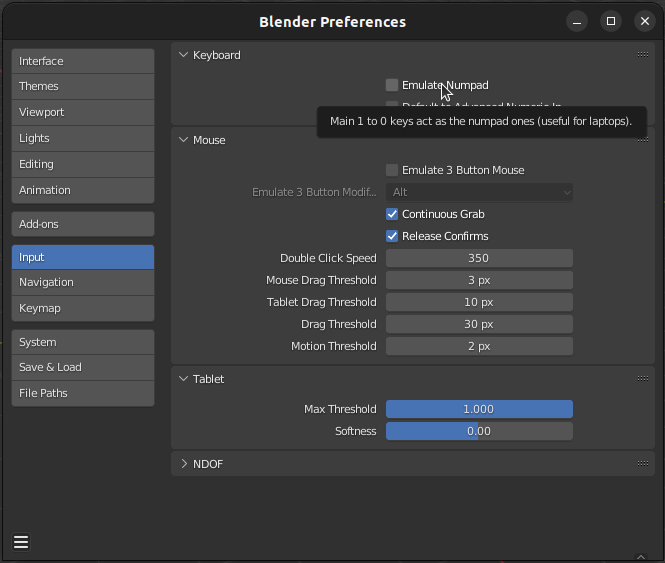
Task: Click the Double Click Speed field
Action: [479, 258]
